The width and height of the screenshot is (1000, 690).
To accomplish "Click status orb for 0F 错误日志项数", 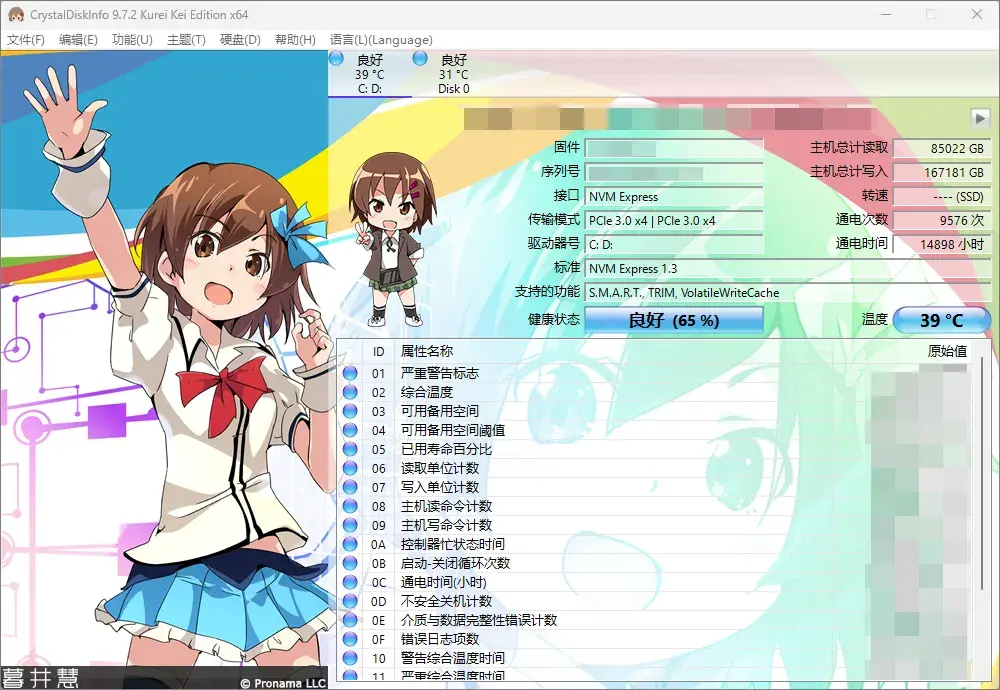I will [x=350, y=639].
